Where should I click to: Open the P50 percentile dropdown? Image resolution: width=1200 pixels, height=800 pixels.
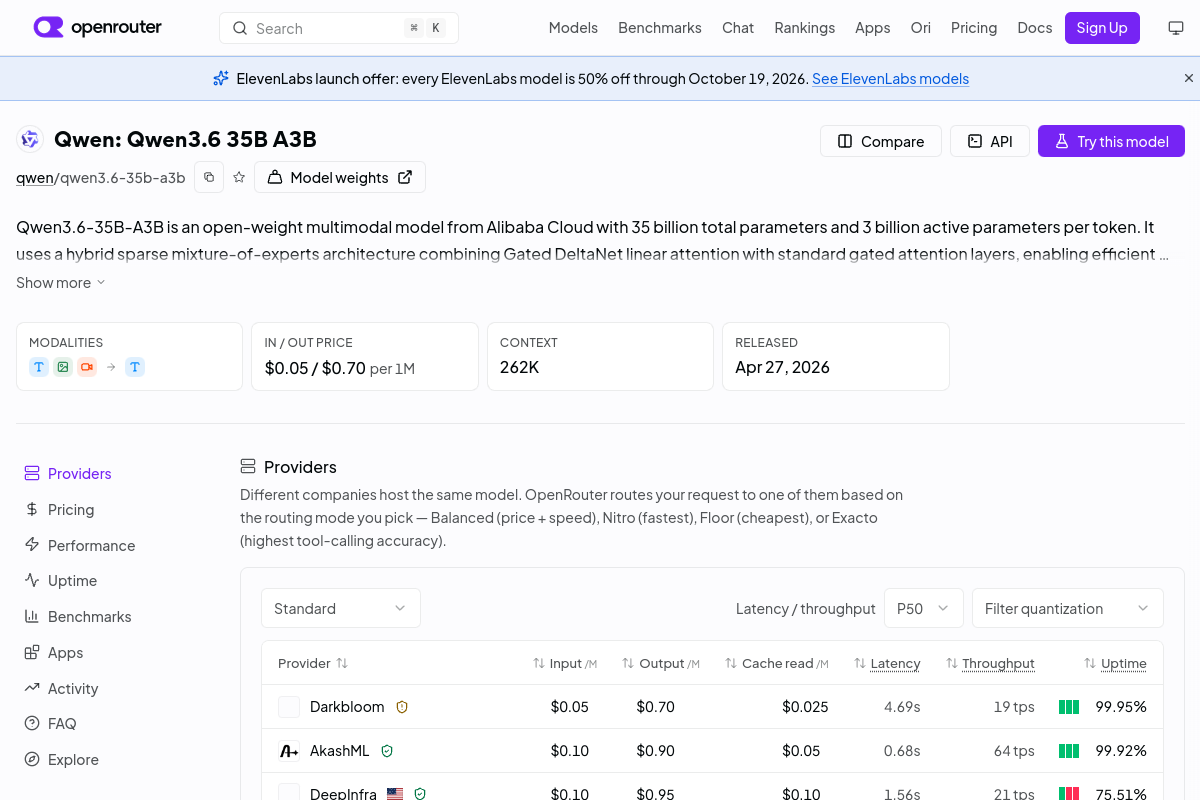(x=924, y=608)
